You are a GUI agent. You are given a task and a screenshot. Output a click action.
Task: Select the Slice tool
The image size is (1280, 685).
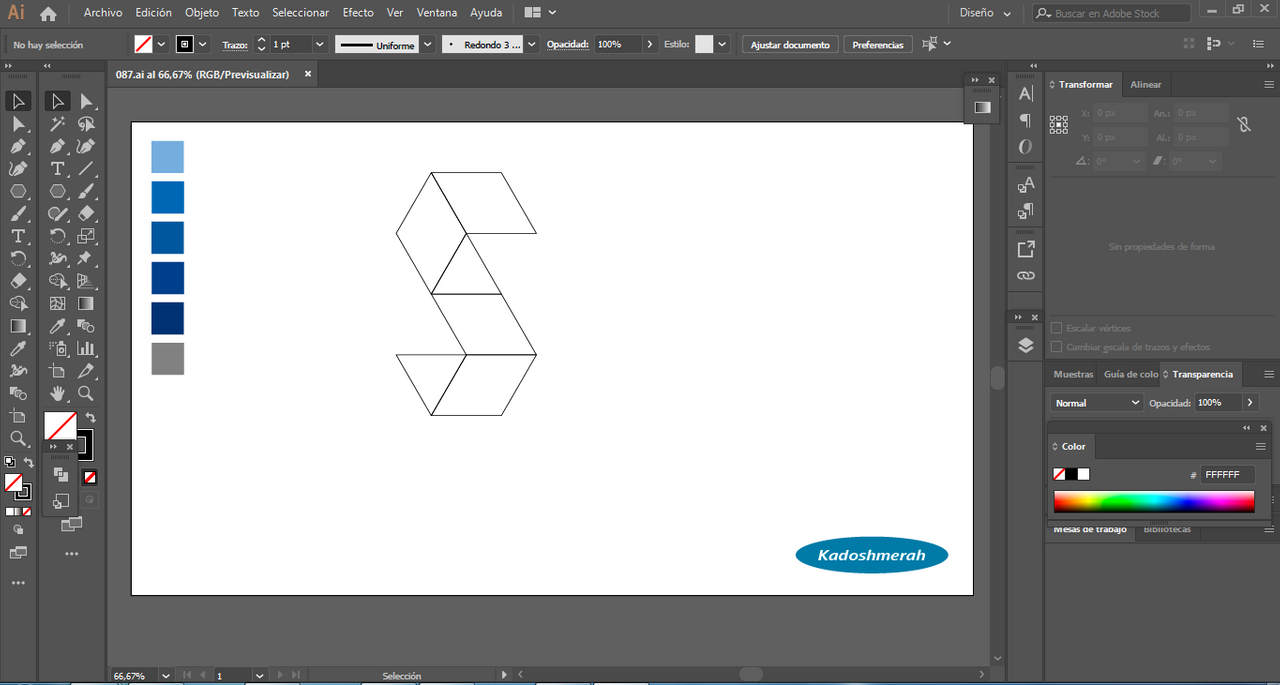(x=87, y=371)
